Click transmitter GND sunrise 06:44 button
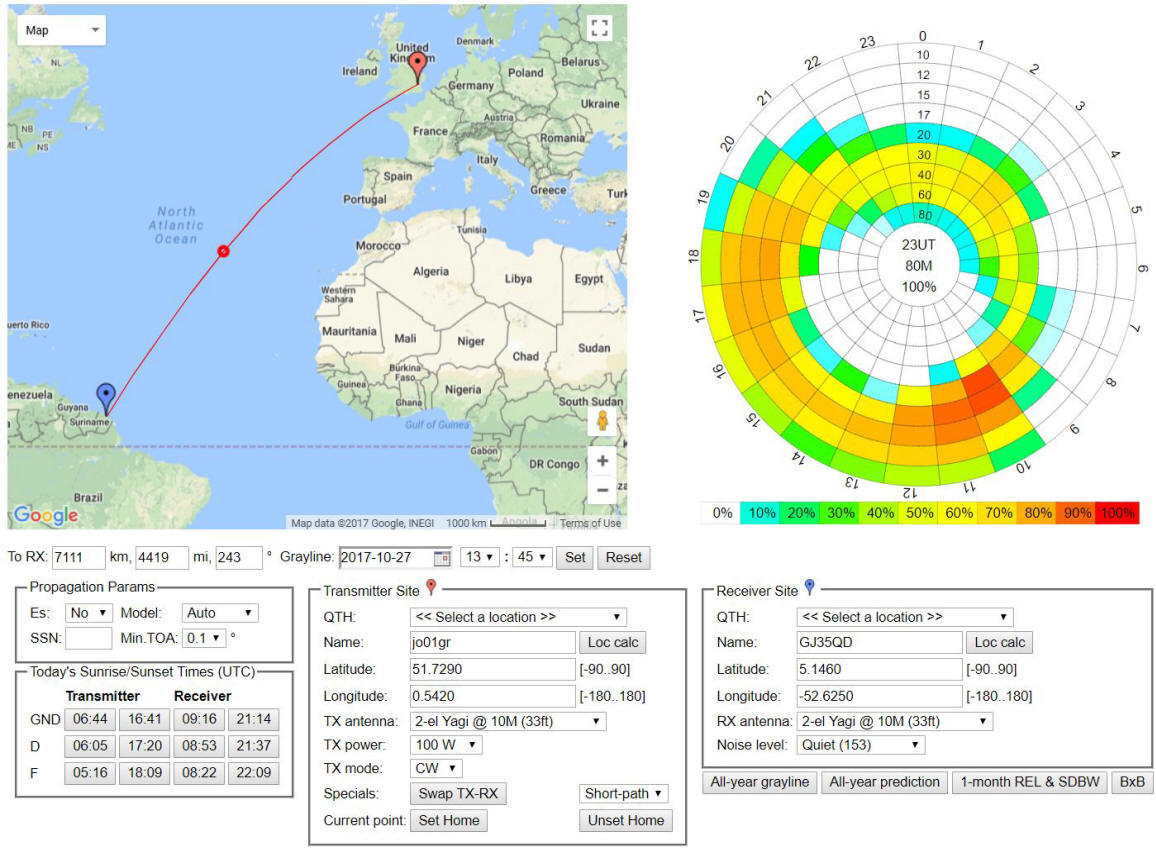1156x850 pixels. point(90,719)
